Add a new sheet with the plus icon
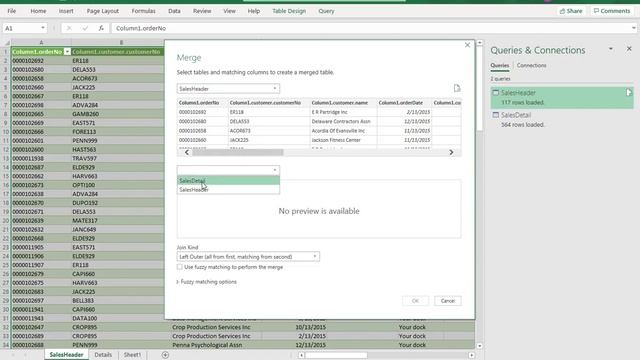 coord(165,355)
